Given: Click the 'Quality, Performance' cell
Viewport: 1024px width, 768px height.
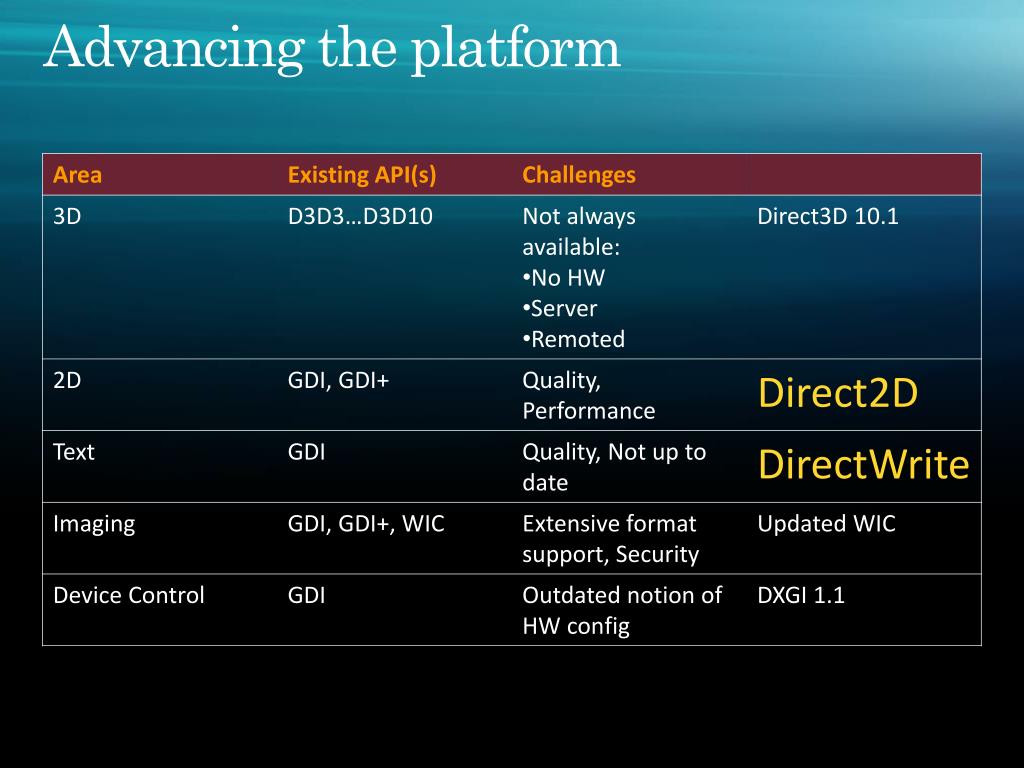Looking at the screenshot, I should pos(588,395).
